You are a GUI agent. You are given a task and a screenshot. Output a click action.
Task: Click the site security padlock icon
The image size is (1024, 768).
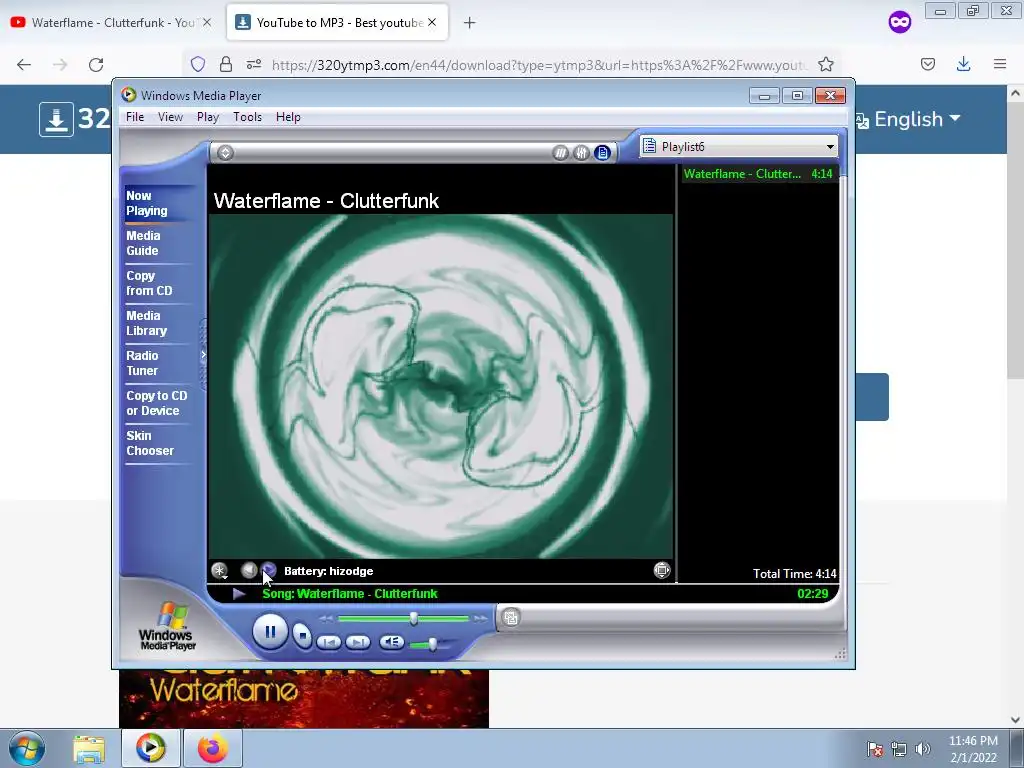point(226,64)
